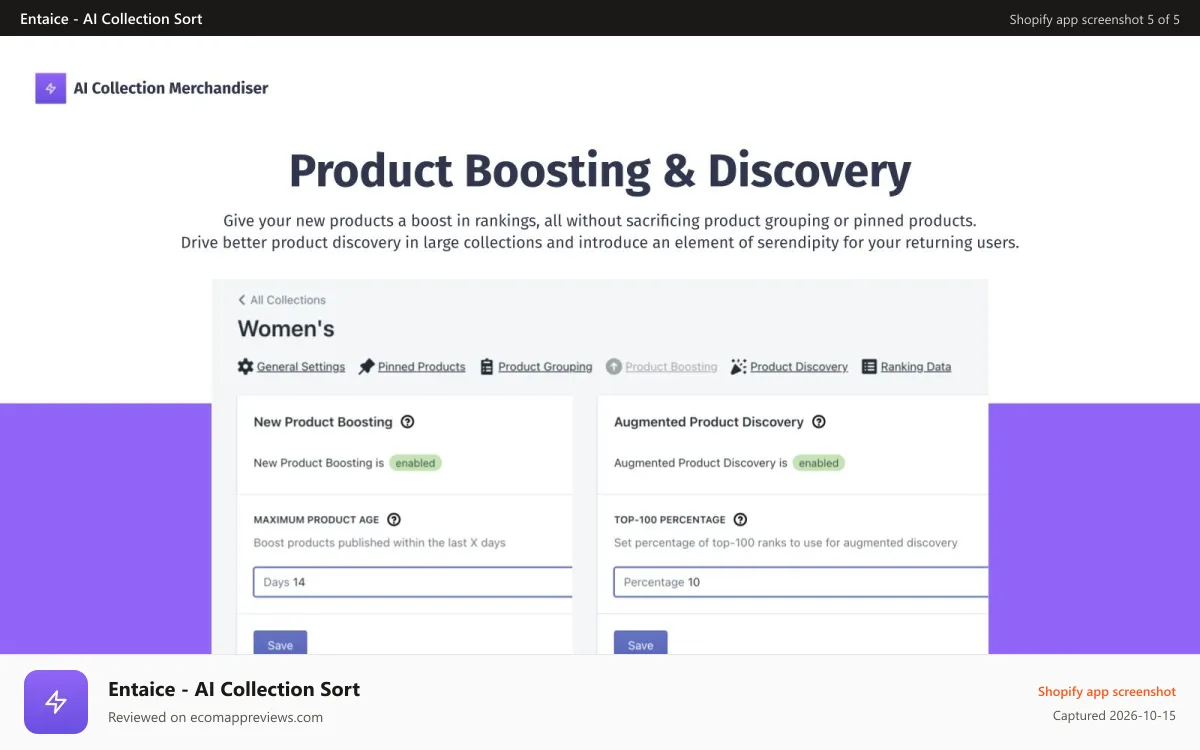
Task: Click the Product Grouping clipboard icon
Action: click(x=487, y=367)
